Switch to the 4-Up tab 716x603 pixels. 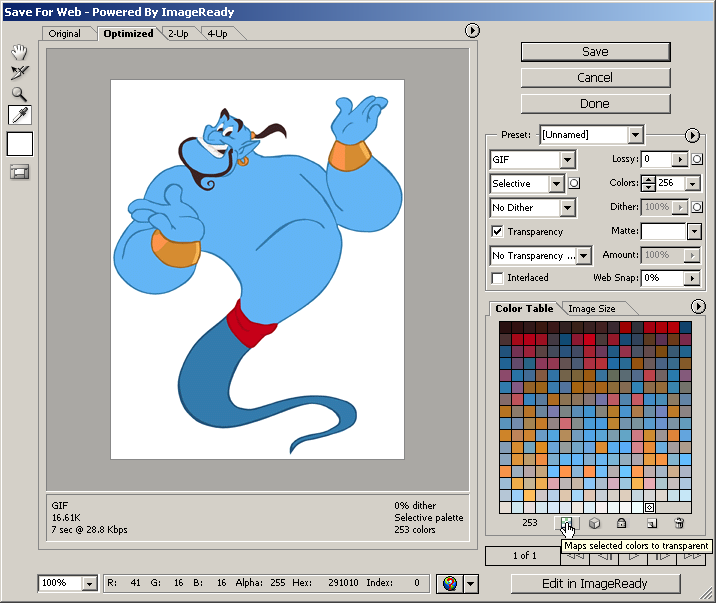click(217, 34)
